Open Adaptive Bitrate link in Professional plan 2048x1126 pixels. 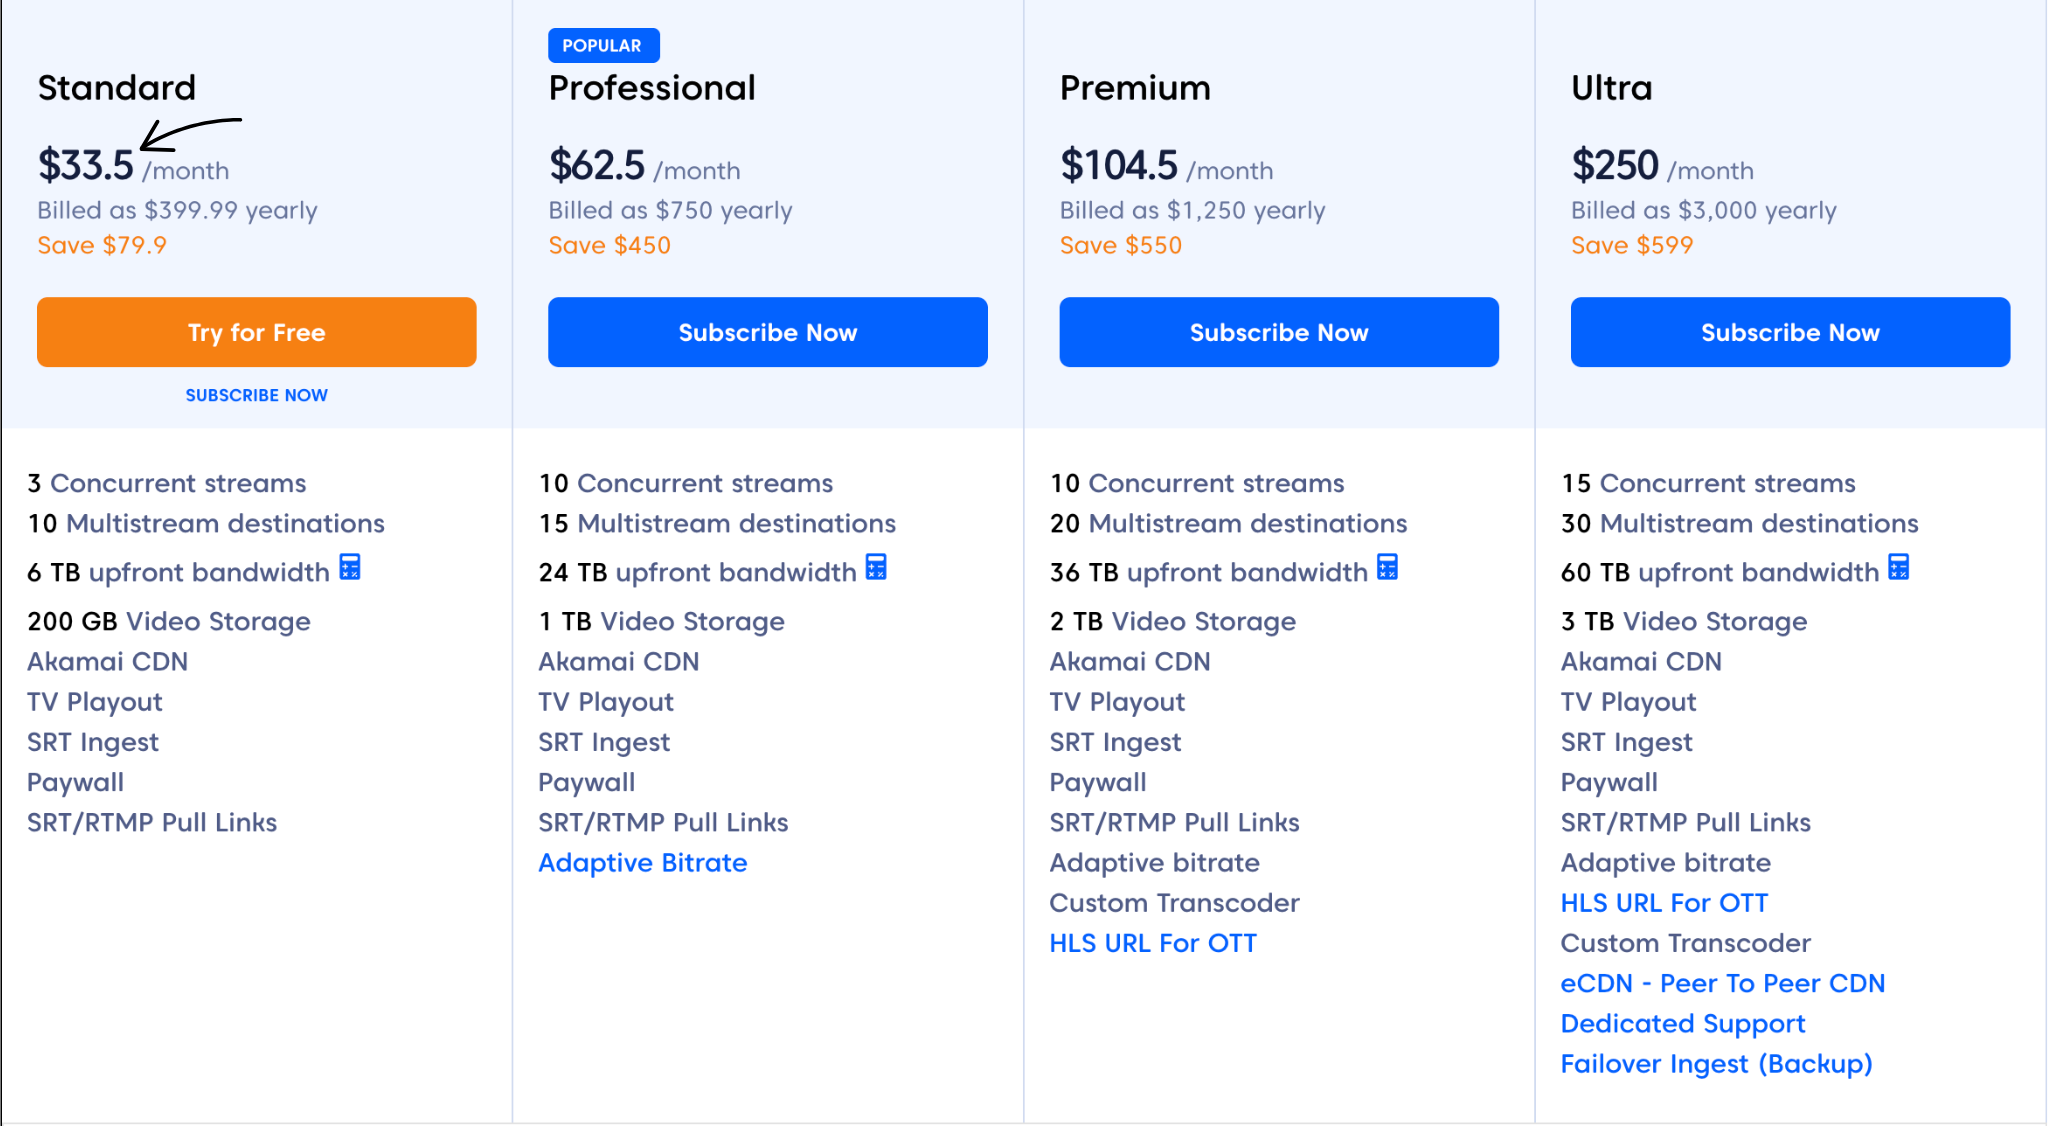[x=642, y=863]
